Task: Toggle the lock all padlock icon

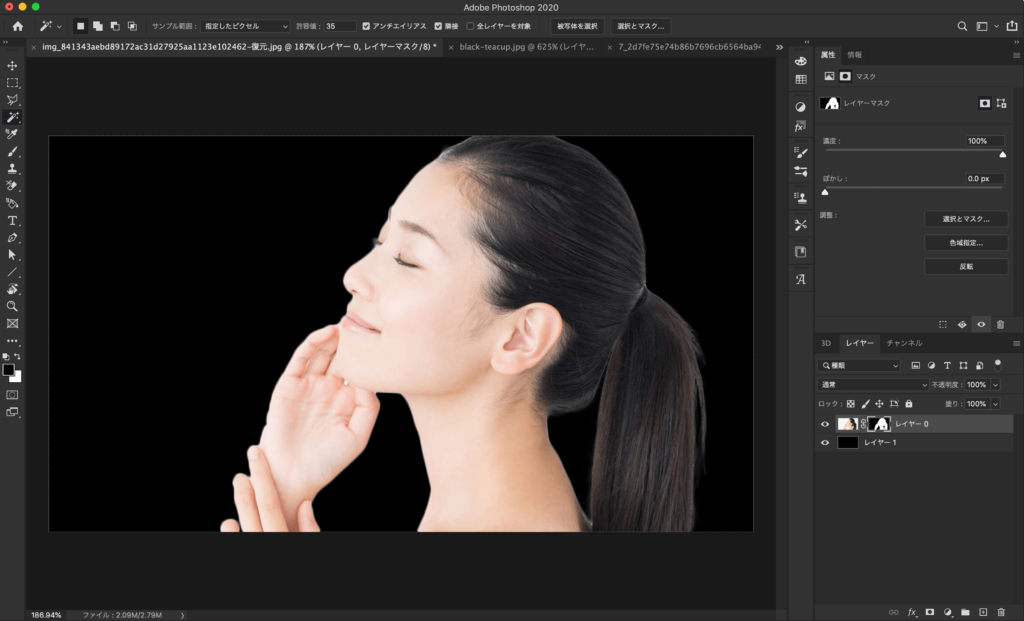Action: tap(908, 404)
